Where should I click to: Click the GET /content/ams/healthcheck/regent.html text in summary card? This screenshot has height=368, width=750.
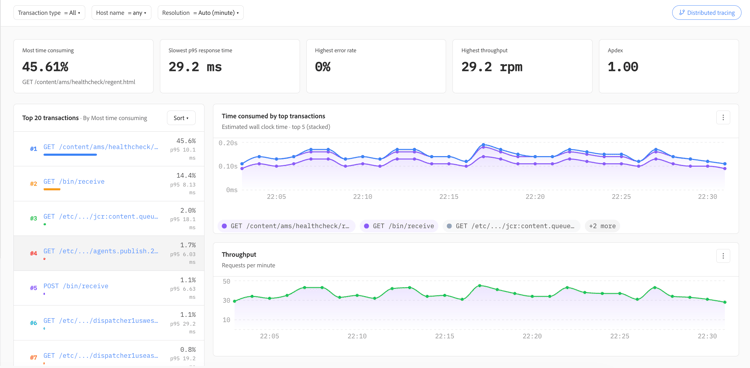click(79, 82)
